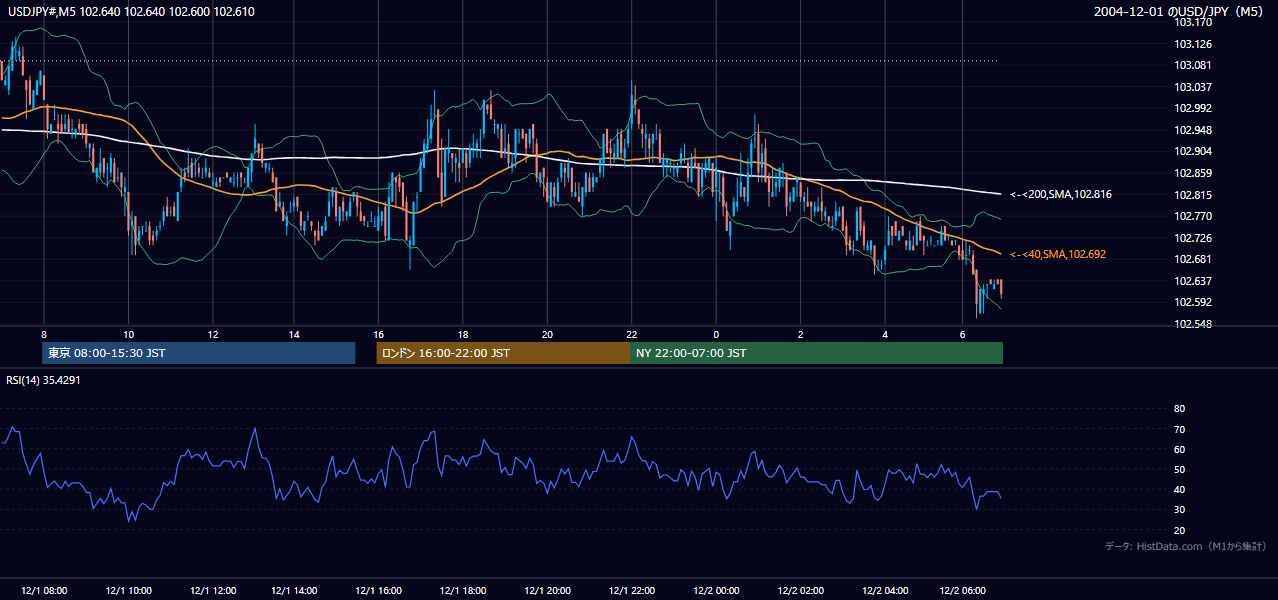This screenshot has height=600, width=1278.
Task: Click hour marker 14 under the price chart
Action: pos(296,333)
